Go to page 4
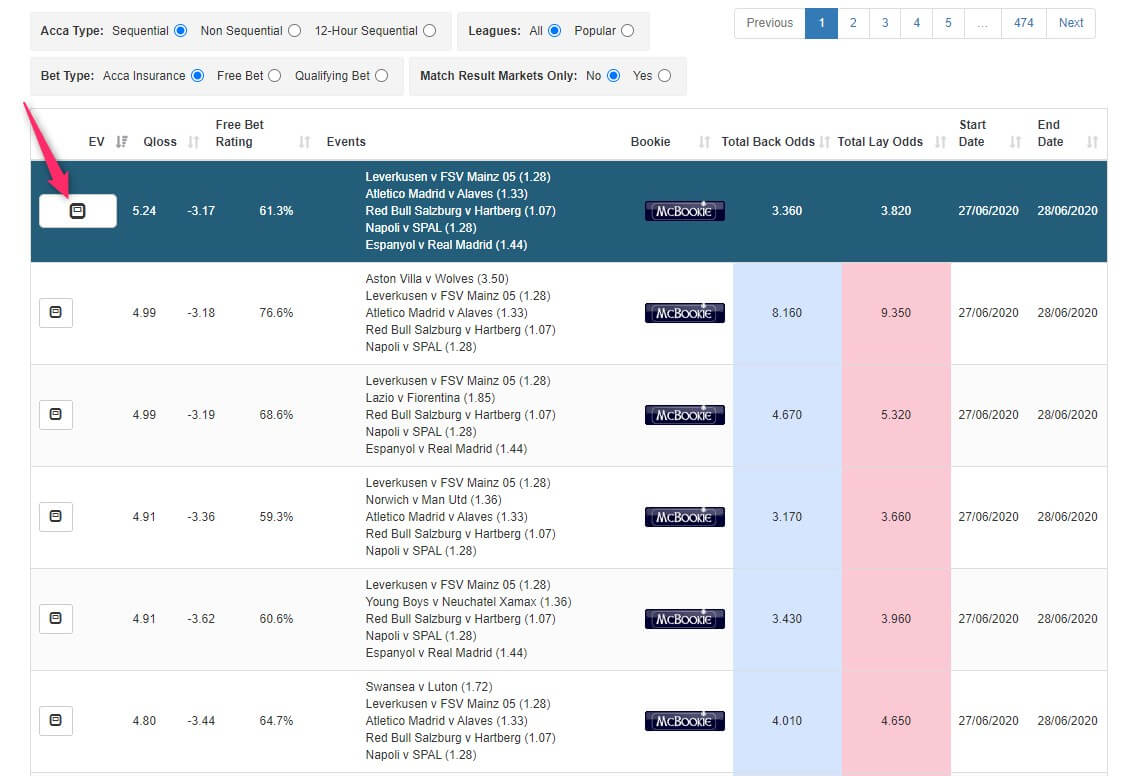This screenshot has height=776, width=1134. (917, 23)
